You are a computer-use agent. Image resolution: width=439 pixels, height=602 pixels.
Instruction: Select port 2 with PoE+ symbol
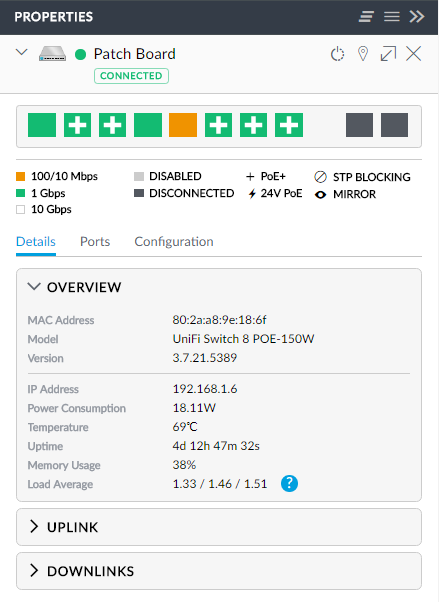click(x=77, y=125)
